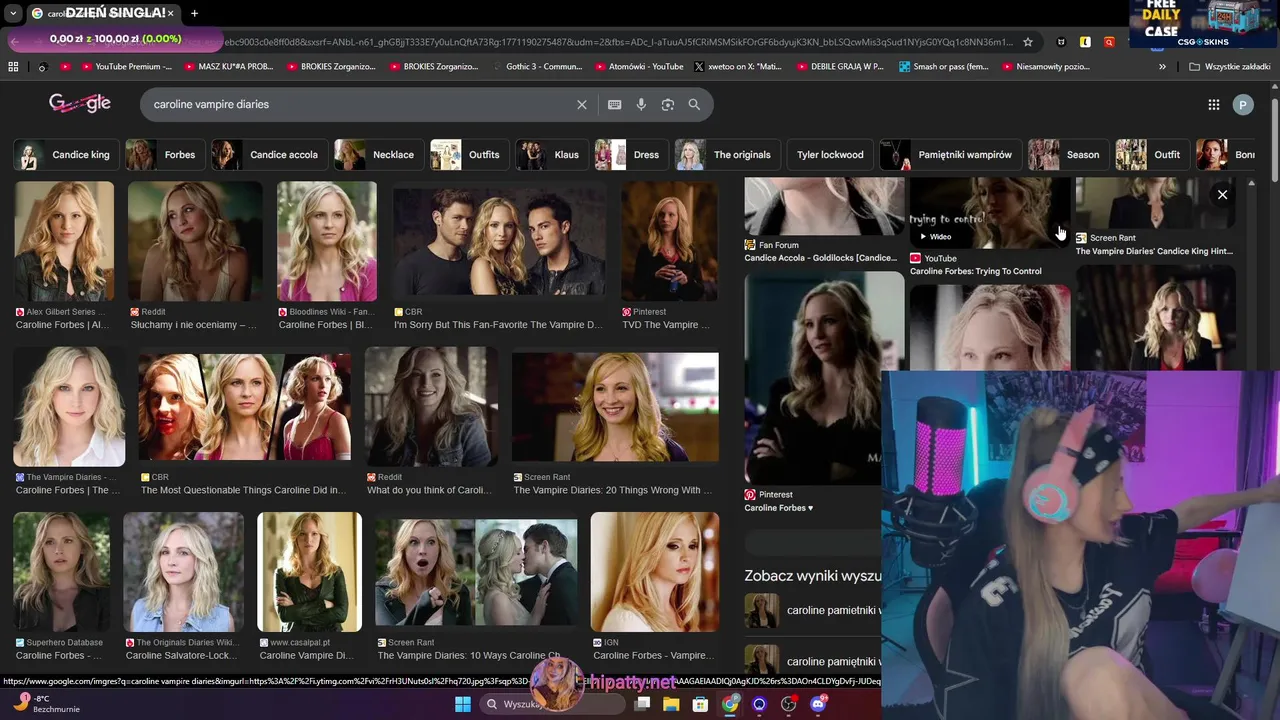
Task: Open File Explorer from the taskbar
Action: [x=671, y=704]
